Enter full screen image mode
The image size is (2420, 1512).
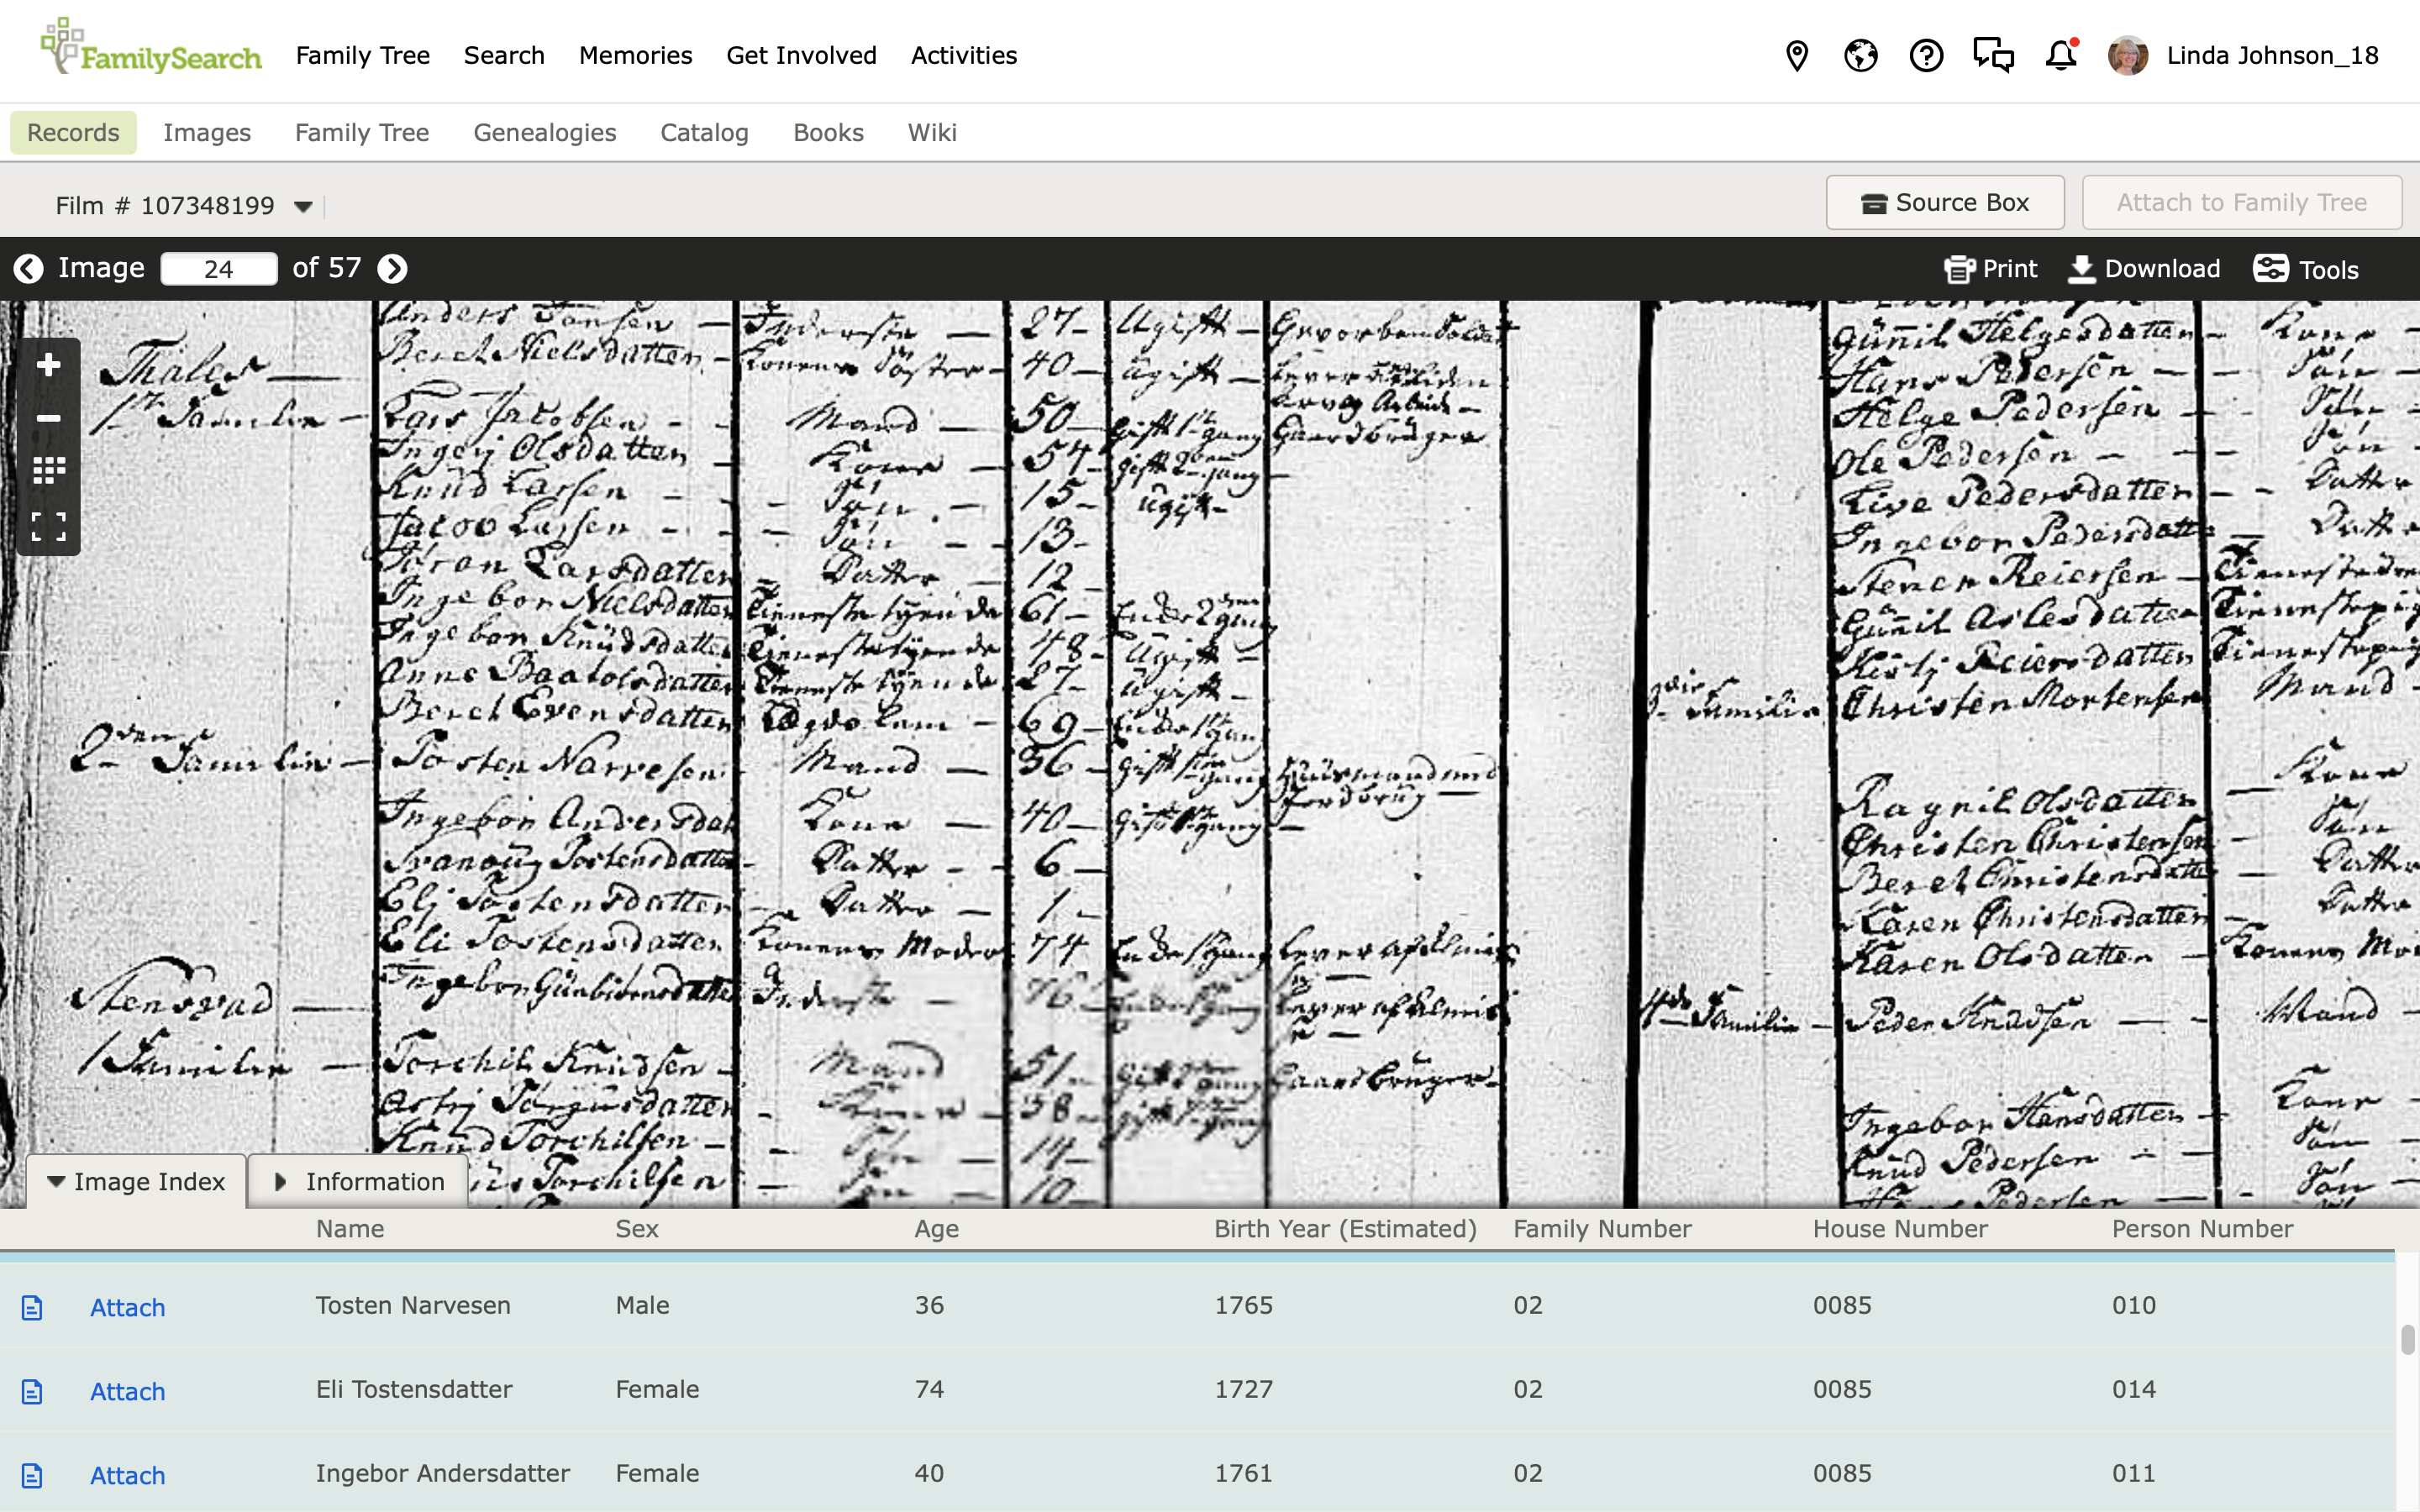click(48, 526)
